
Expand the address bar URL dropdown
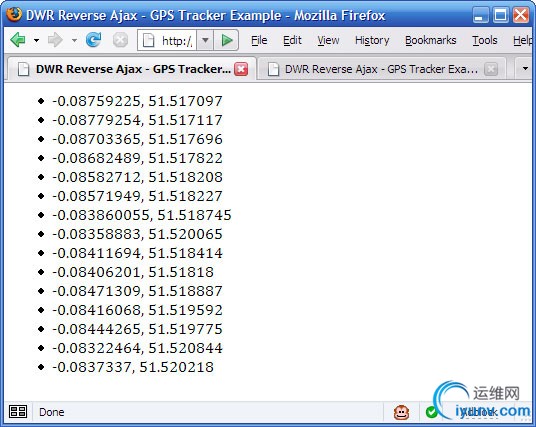pyautogui.click(x=205, y=40)
